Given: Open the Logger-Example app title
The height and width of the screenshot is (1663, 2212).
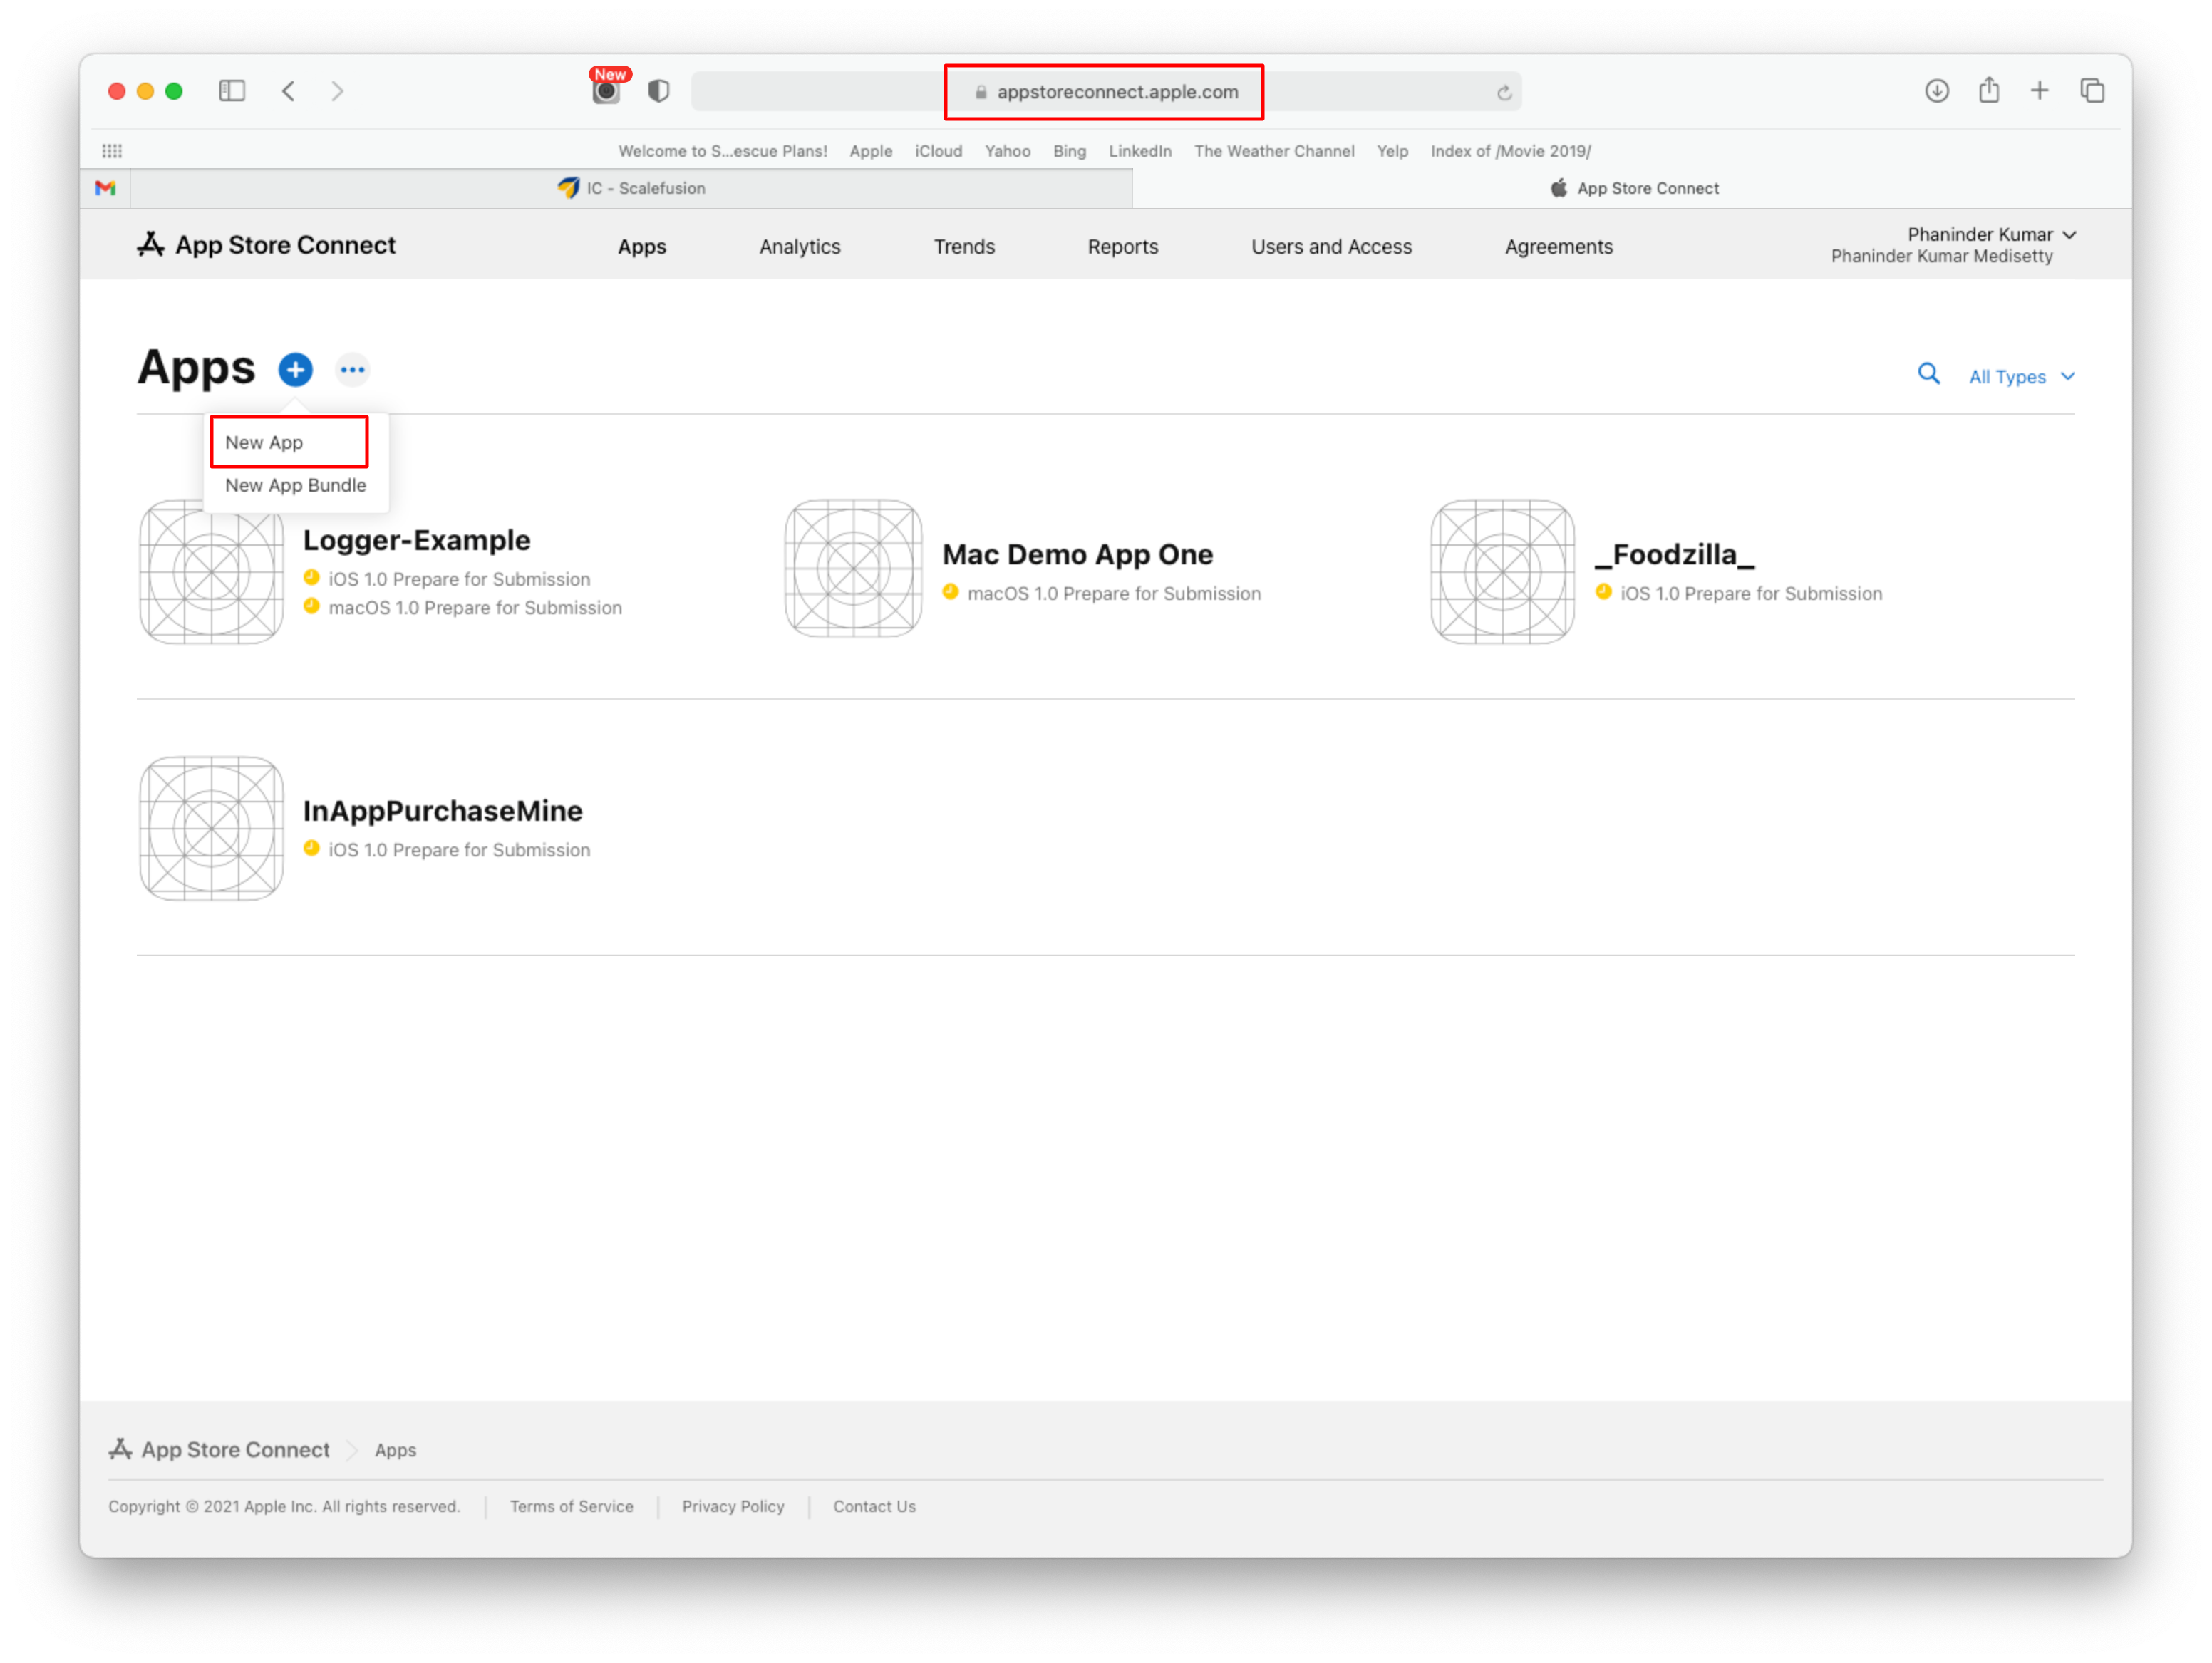Looking at the screenshot, I should [417, 540].
